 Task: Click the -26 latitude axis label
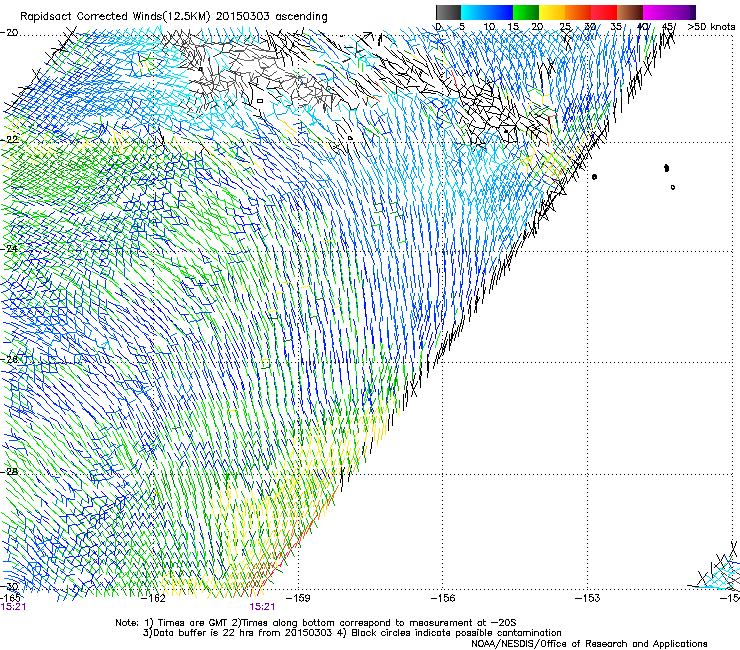[9, 359]
